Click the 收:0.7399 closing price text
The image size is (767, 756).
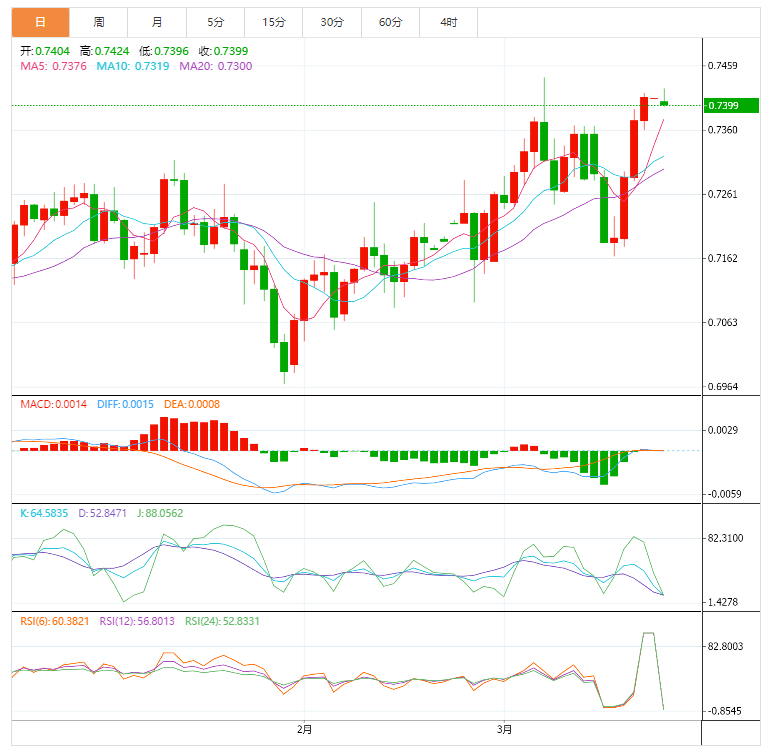tap(224, 51)
